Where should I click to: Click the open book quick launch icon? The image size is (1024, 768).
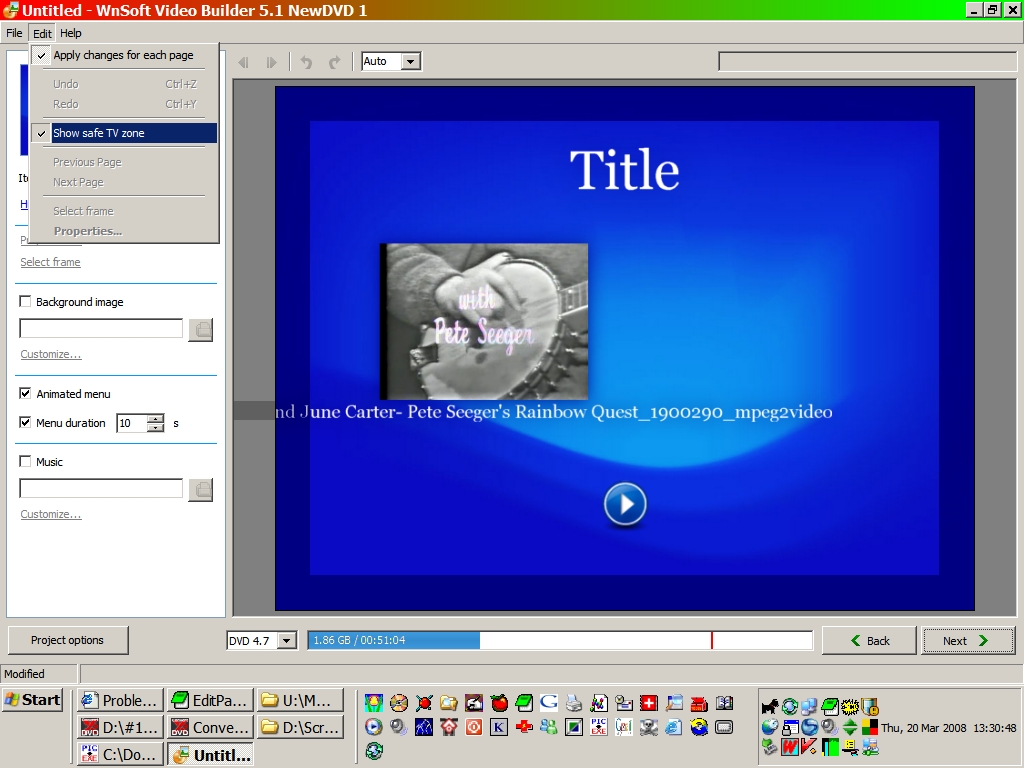[x=724, y=703]
